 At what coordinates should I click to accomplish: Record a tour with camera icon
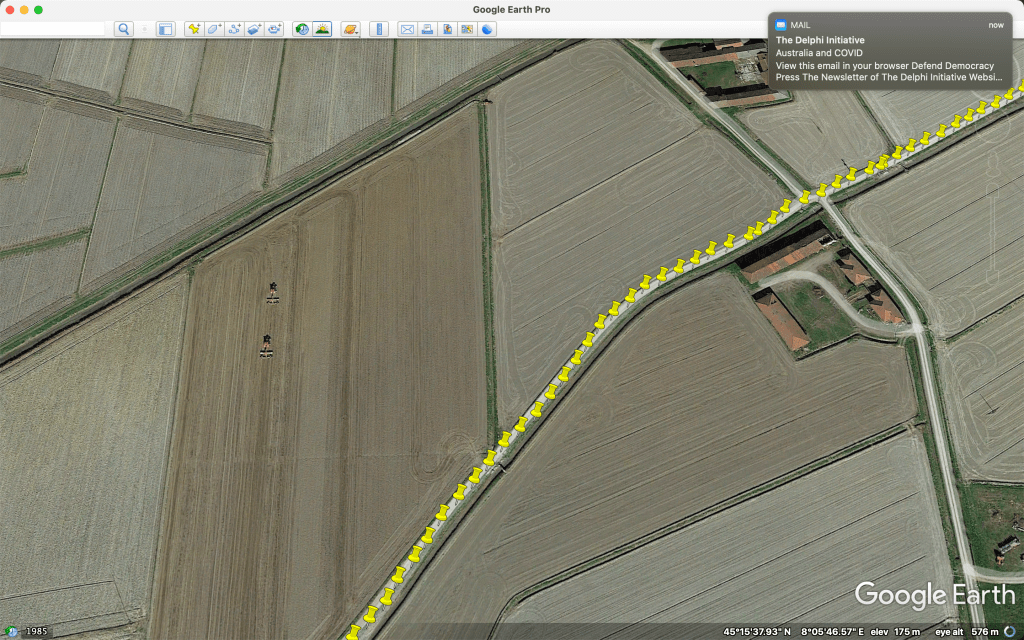pyautogui.click(x=274, y=29)
